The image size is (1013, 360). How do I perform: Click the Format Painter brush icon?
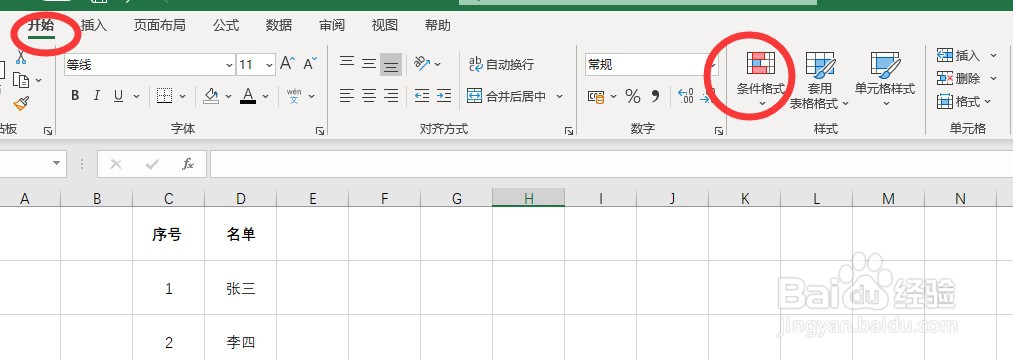pos(21,103)
